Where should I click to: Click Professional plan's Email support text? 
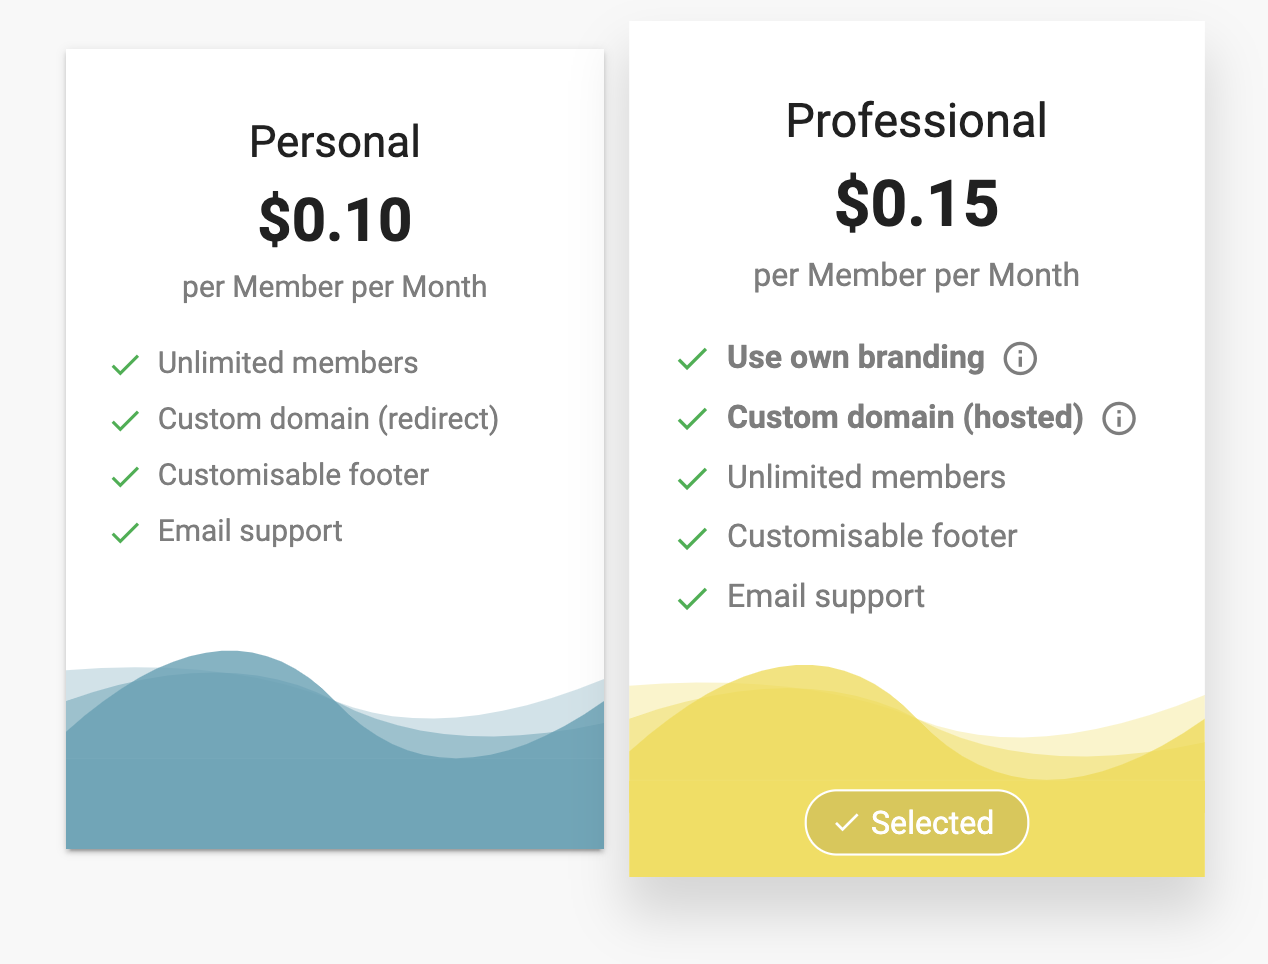tap(825, 597)
